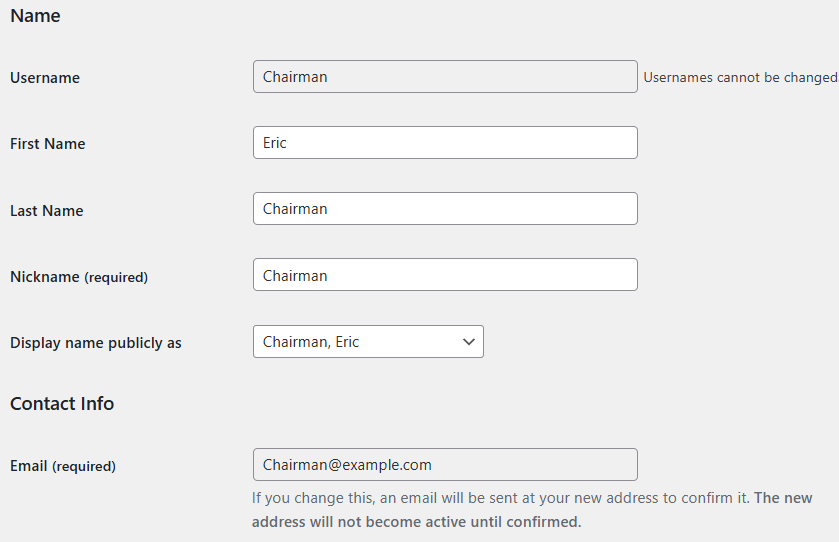The height and width of the screenshot is (542, 839).
Task: Click the "Name" section heading
Action: (x=35, y=16)
